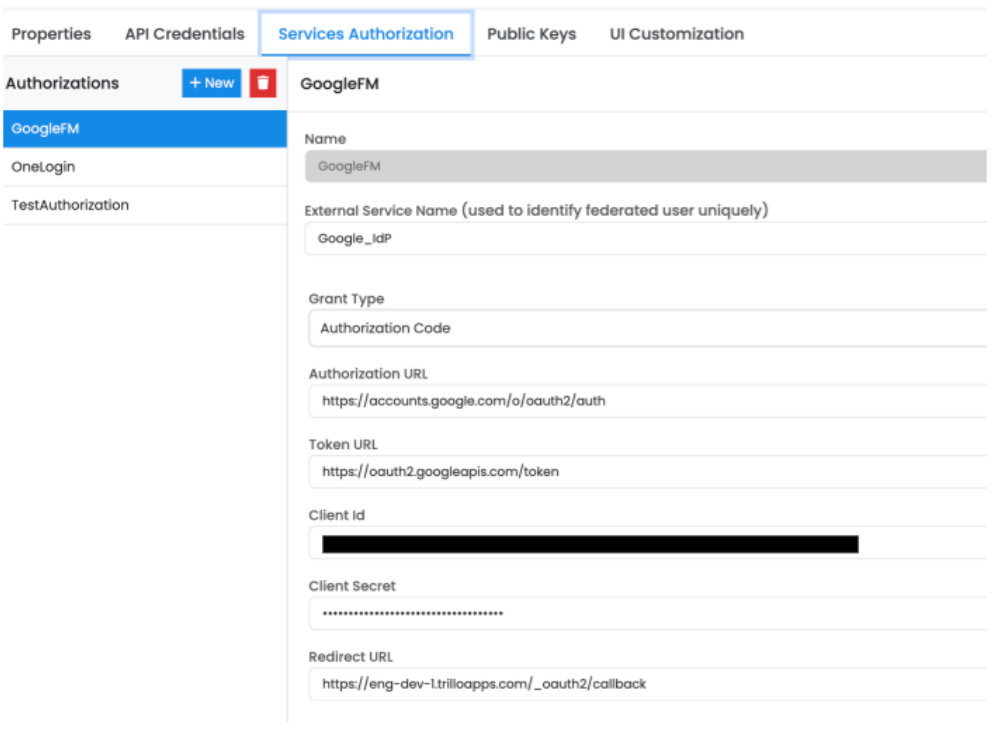The image size is (992, 736).
Task: Go to the Public Keys tab
Action: coord(531,34)
